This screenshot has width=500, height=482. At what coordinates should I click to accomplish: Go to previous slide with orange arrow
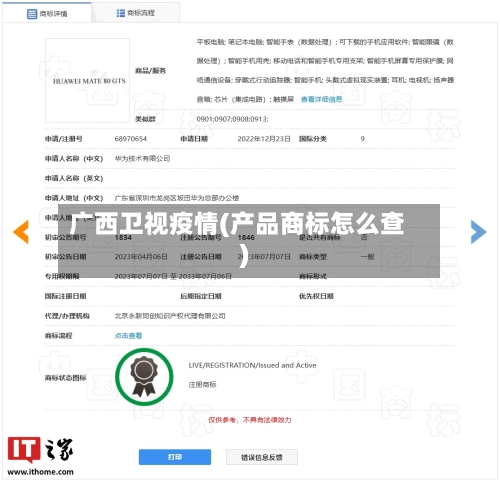coord(21,232)
